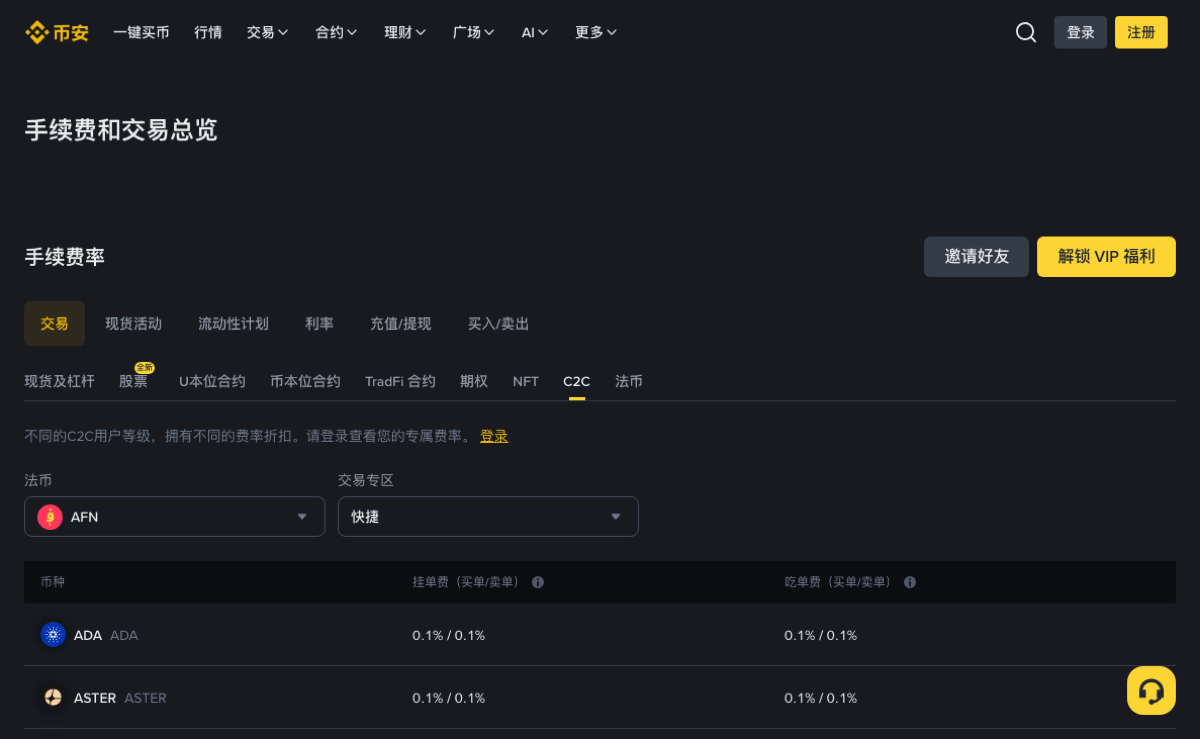
Task: Click the 登录 button in header
Action: click(x=1081, y=32)
